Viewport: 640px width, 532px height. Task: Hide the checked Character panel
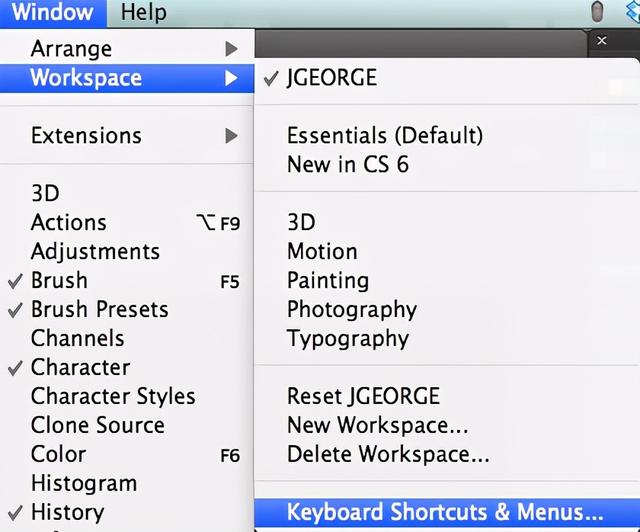(80, 368)
